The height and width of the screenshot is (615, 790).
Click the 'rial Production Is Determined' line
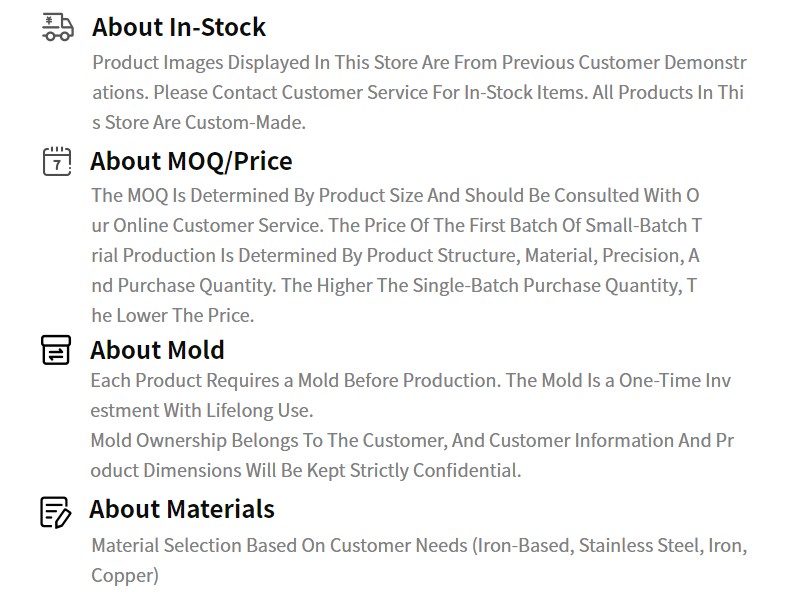[394, 255]
